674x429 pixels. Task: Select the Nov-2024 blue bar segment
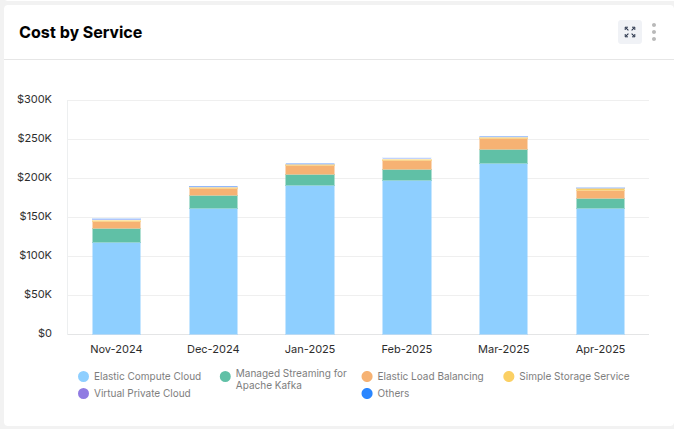117,288
